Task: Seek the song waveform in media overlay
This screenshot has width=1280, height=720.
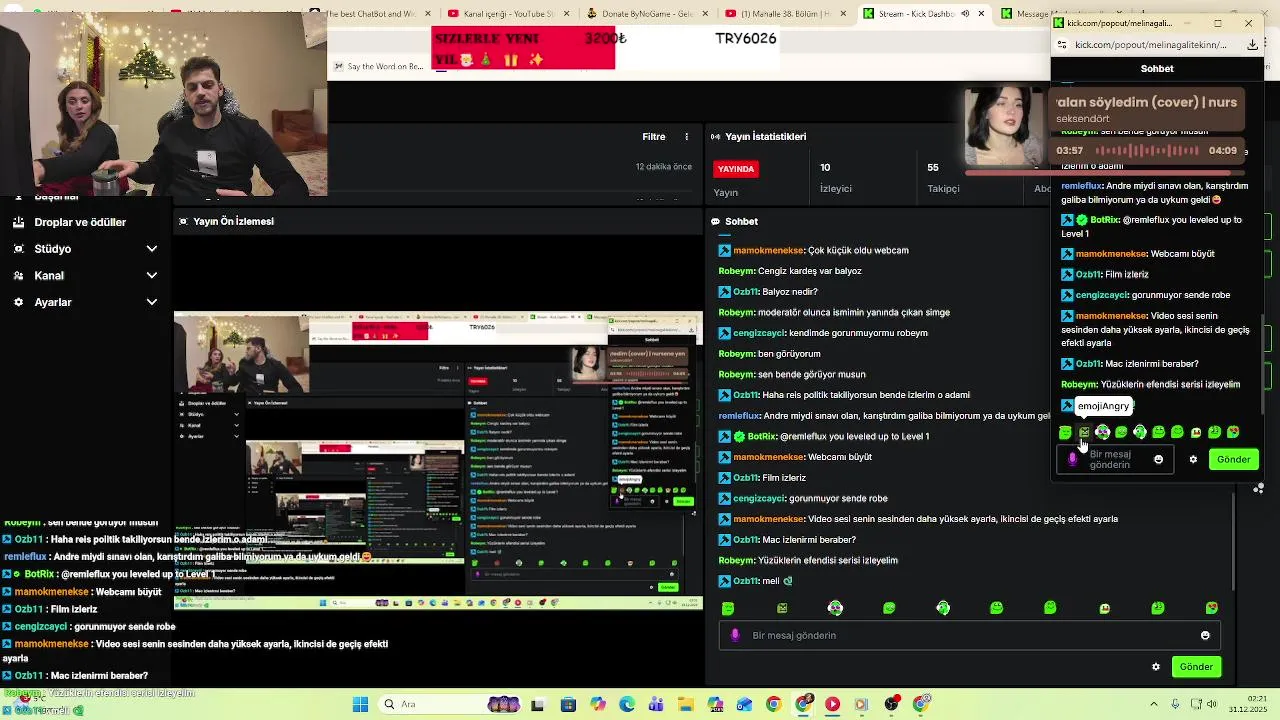Action: (x=1146, y=150)
